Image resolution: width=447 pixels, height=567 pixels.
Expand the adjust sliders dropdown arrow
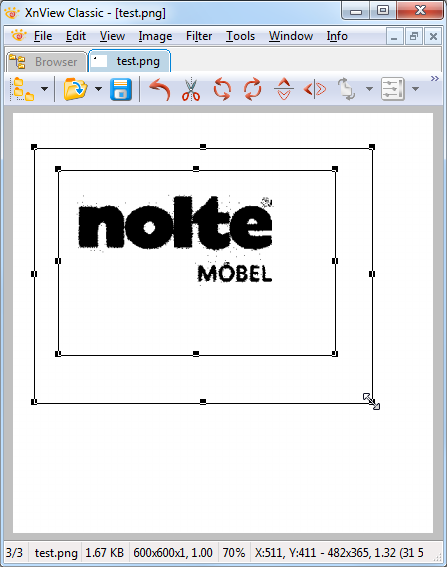[x=415, y=89]
